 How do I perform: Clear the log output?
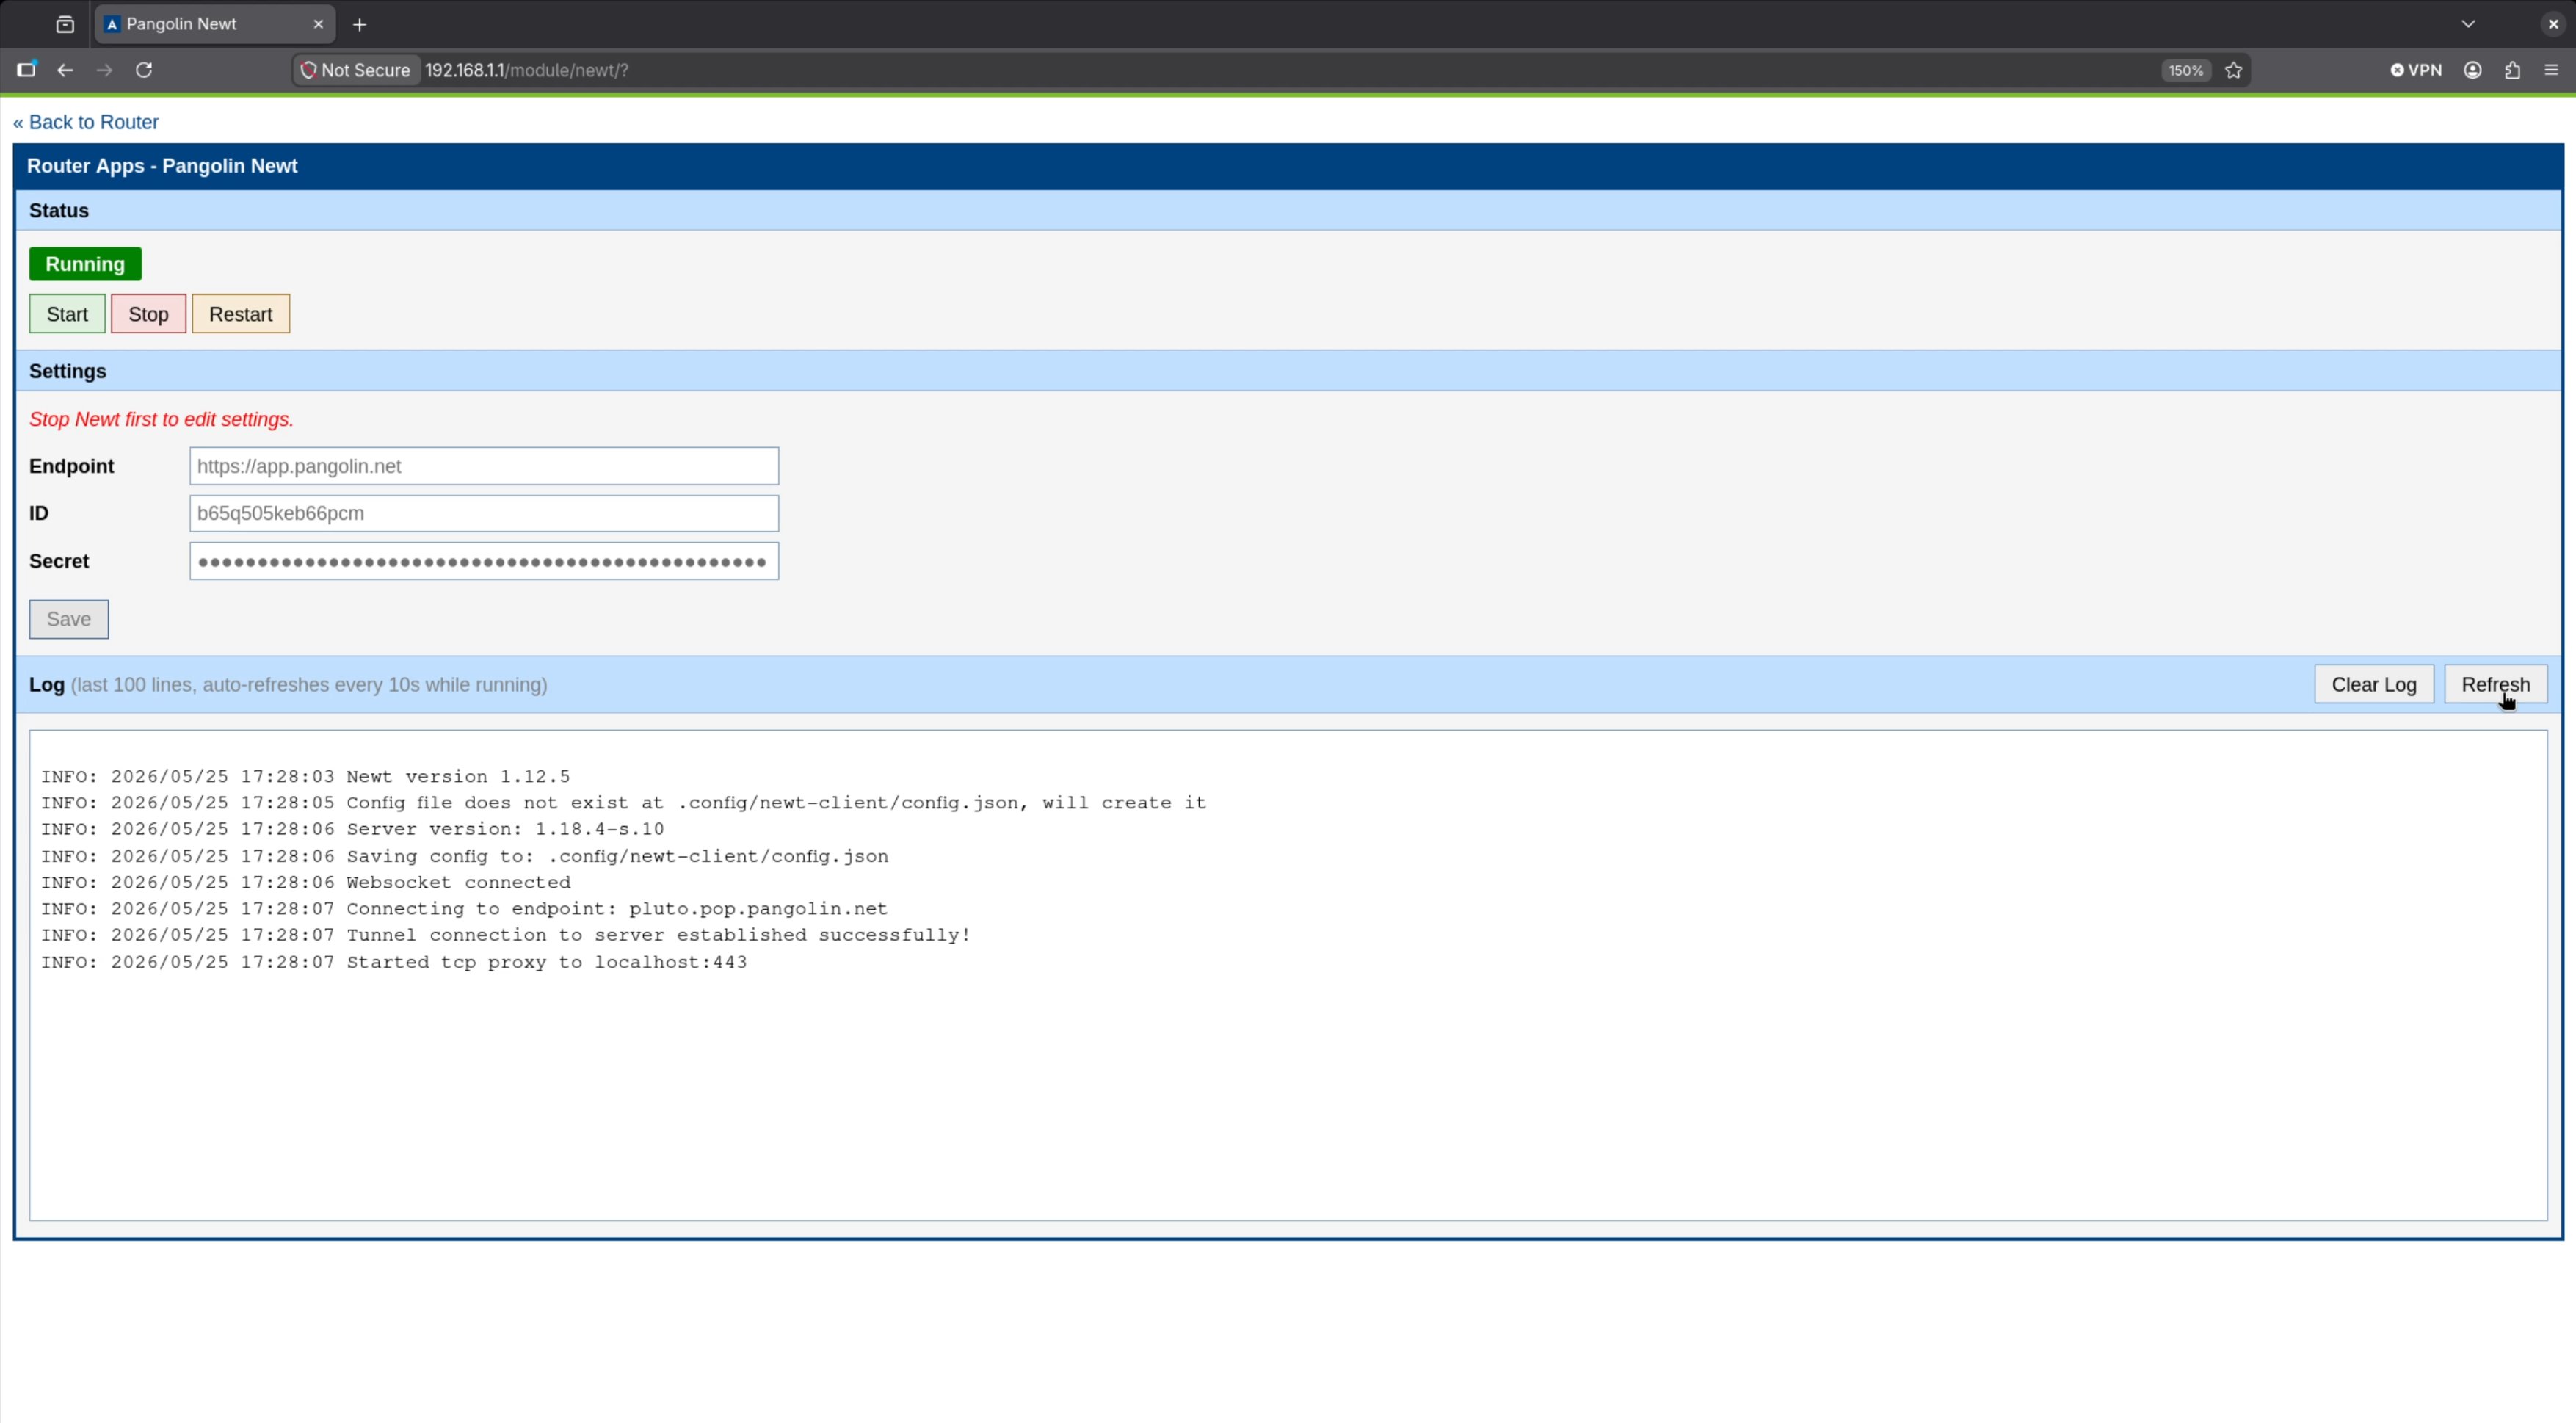click(2374, 685)
